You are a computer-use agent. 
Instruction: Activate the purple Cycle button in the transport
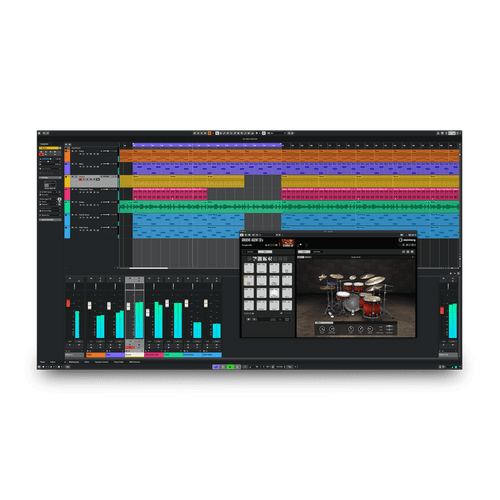pos(216,367)
